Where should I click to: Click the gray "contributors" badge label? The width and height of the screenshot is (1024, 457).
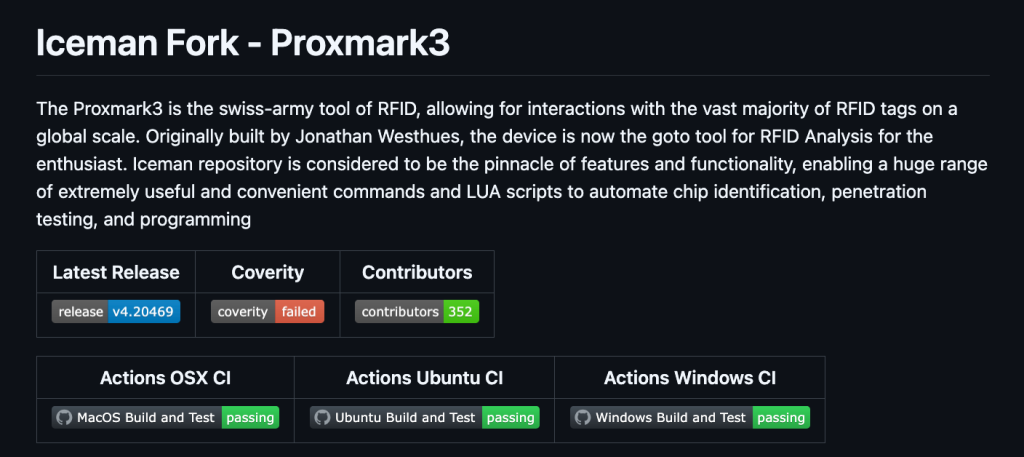pyautogui.click(x=400, y=311)
